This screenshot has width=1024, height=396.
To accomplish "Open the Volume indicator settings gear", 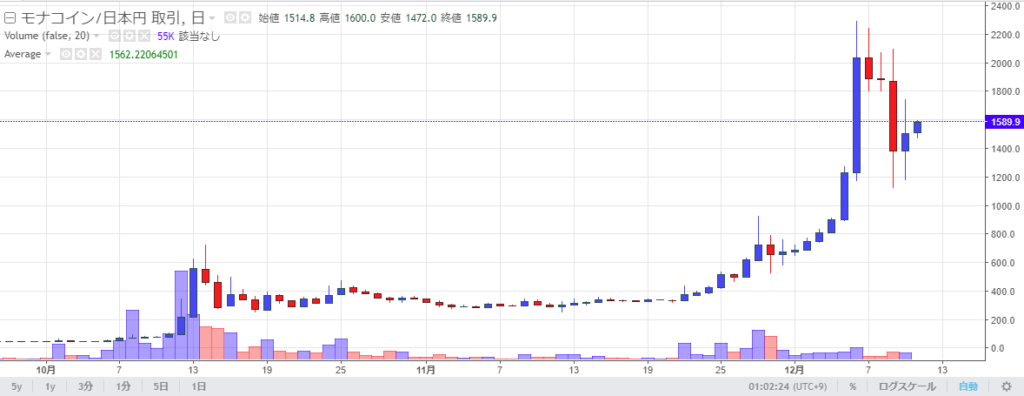I will (x=129, y=36).
